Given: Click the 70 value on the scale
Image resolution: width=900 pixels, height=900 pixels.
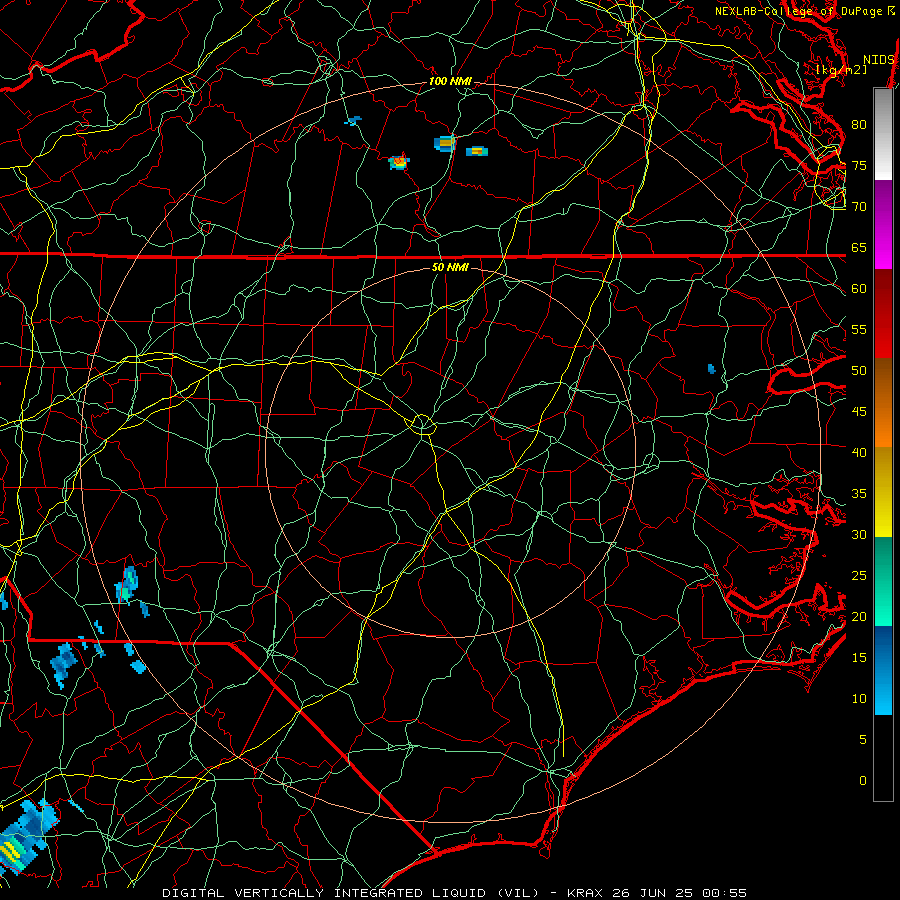Looking at the screenshot, I should pos(859,207).
